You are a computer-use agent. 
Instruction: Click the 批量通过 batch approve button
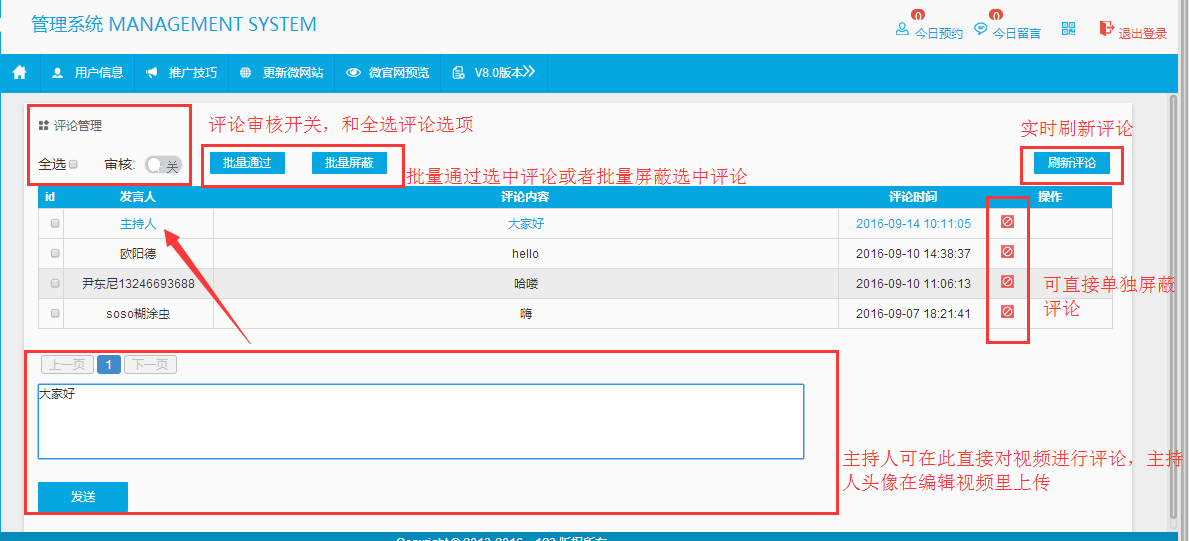pyautogui.click(x=247, y=163)
